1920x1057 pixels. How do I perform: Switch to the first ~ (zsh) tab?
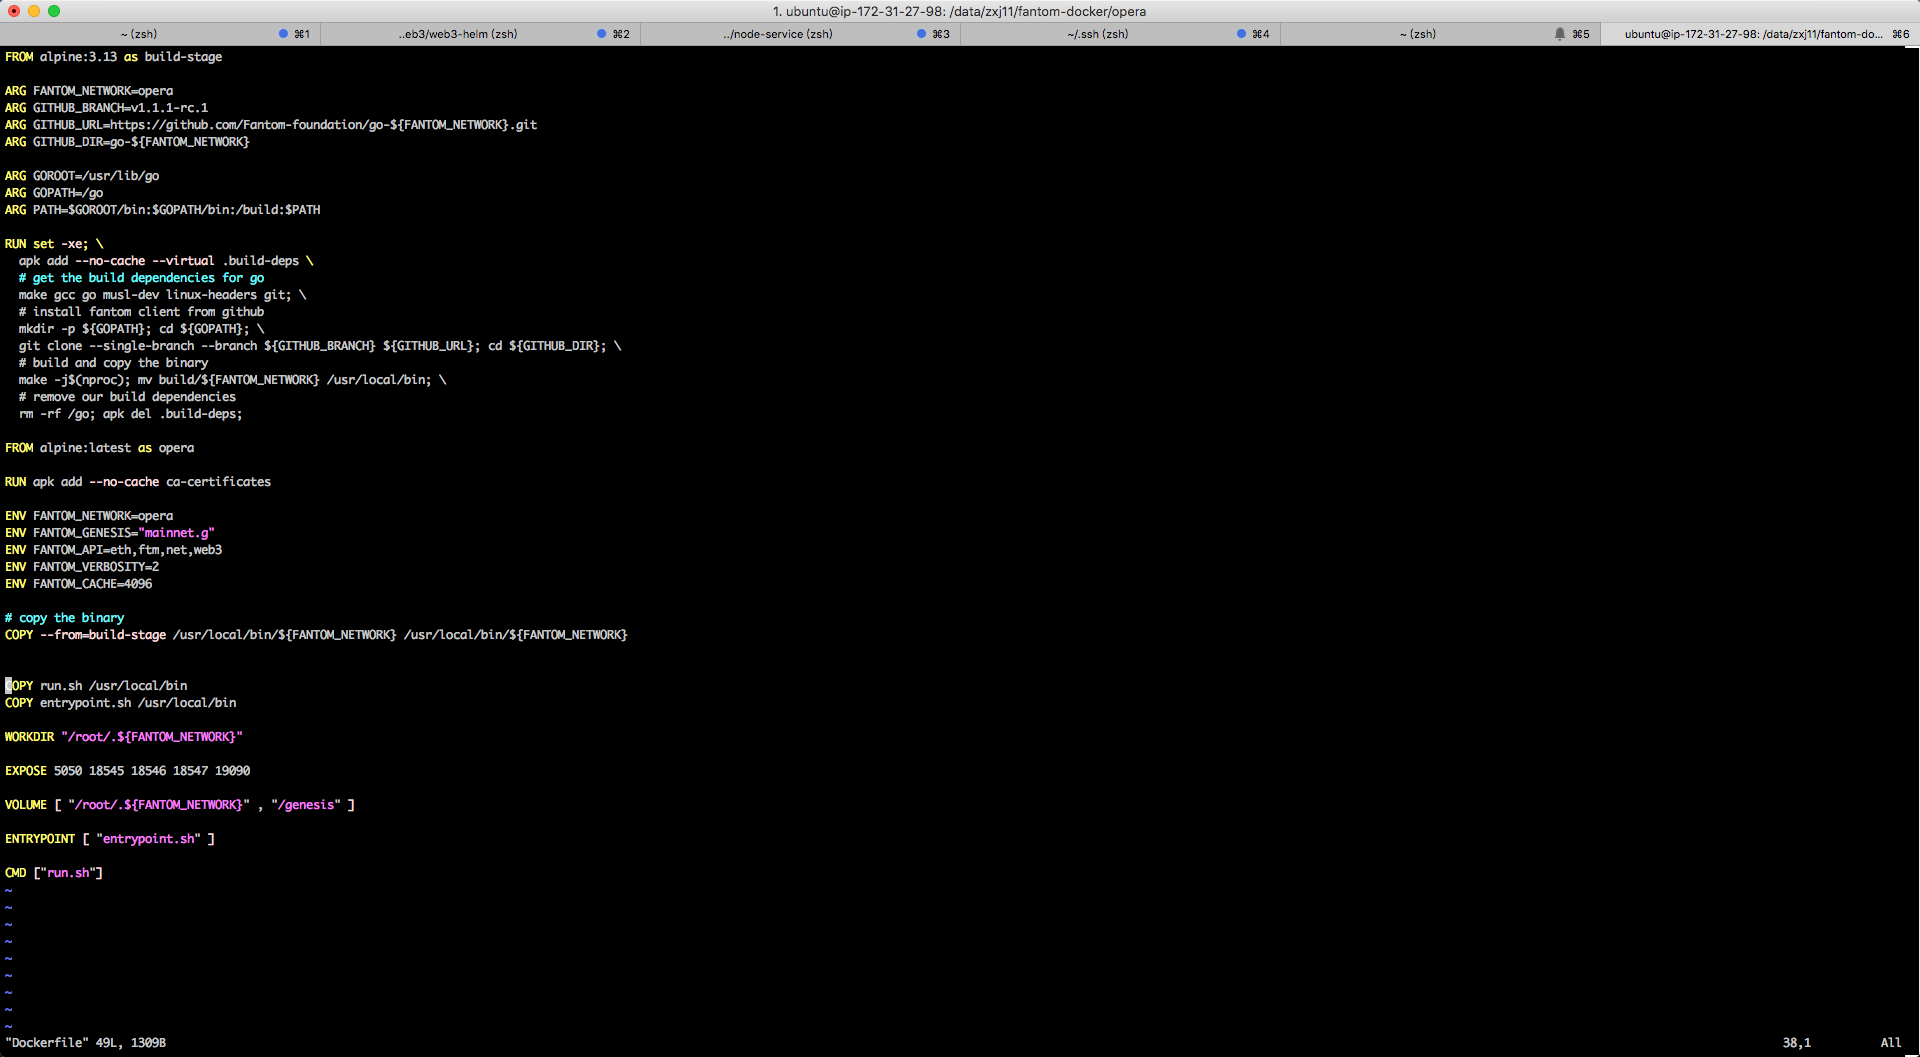[140, 33]
